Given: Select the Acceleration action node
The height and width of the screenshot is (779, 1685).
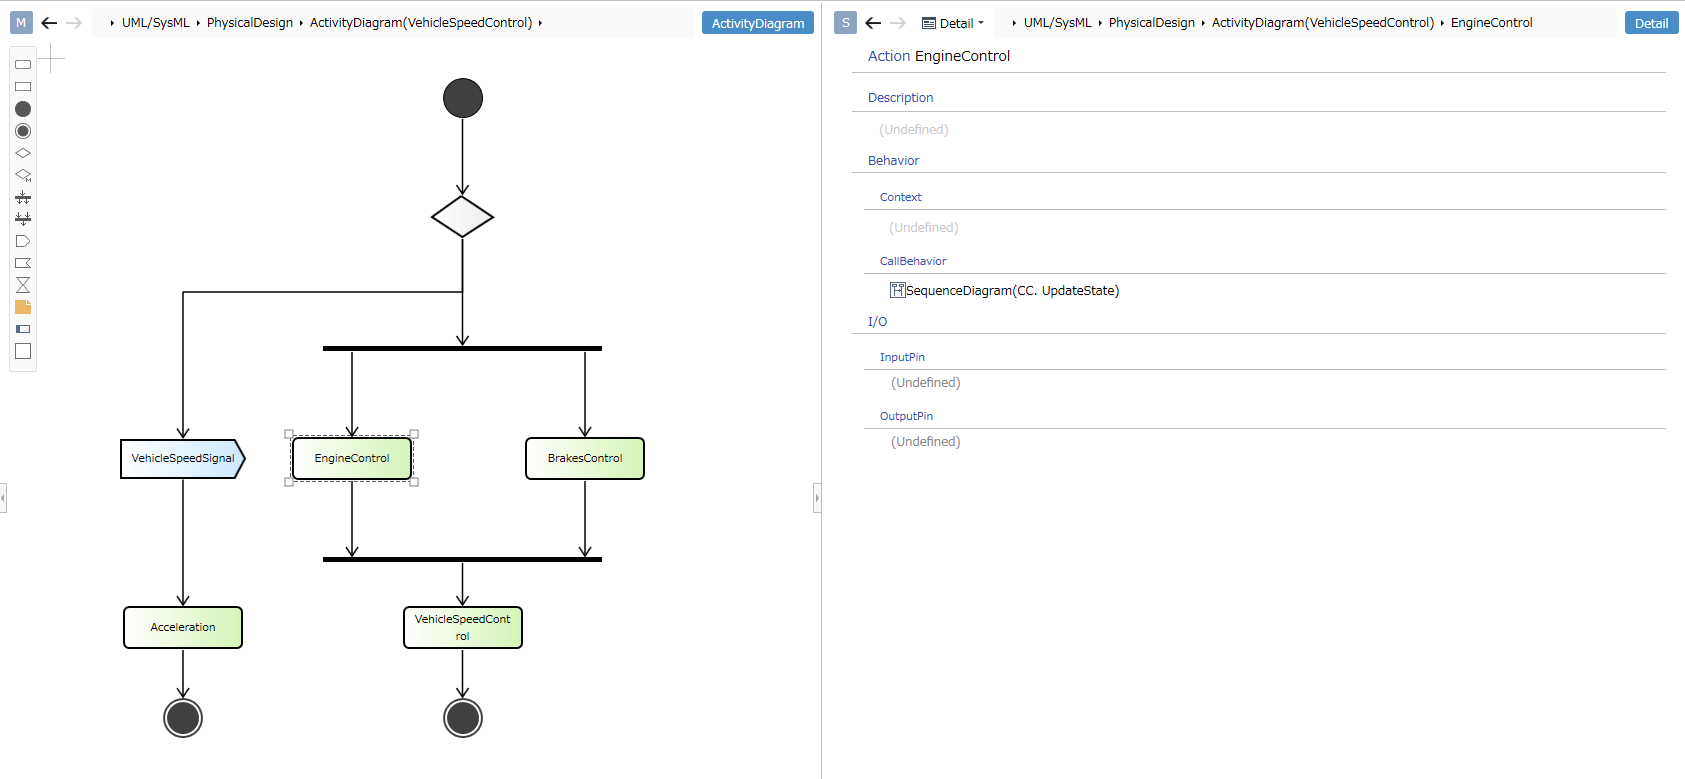Looking at the screenshot, I should click(x=183, y=627).
